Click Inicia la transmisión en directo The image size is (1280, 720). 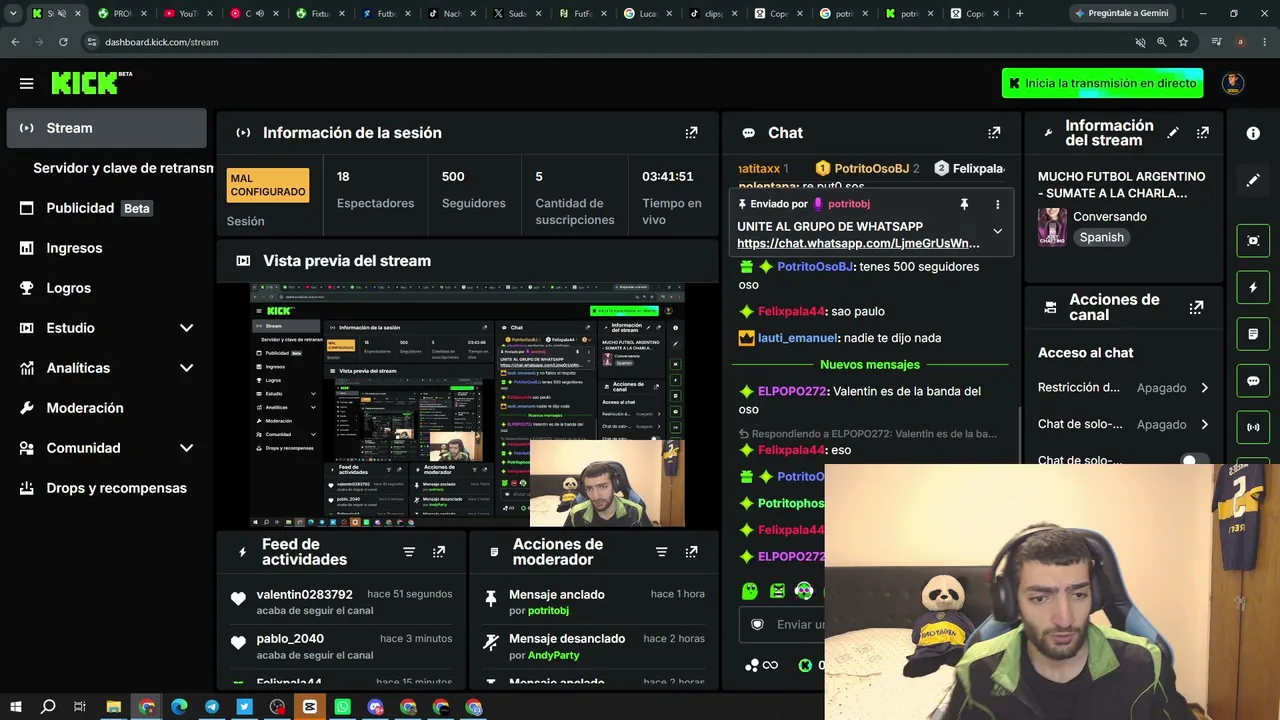point(1102,83)
